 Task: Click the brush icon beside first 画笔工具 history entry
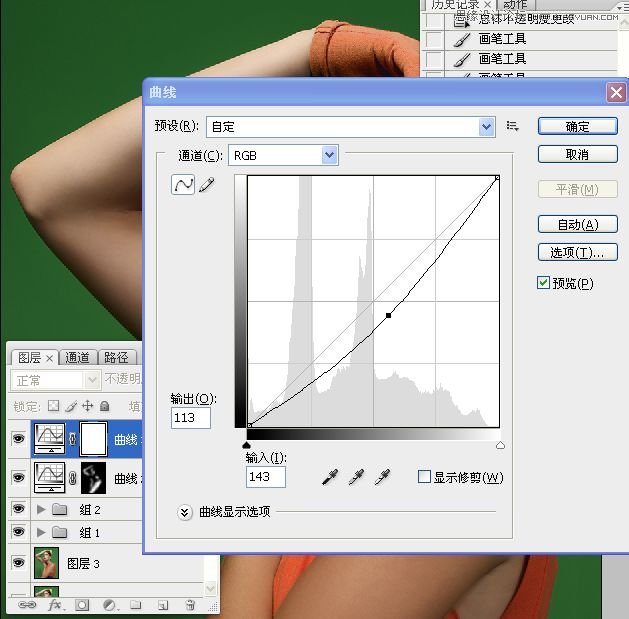coord(462,40)
